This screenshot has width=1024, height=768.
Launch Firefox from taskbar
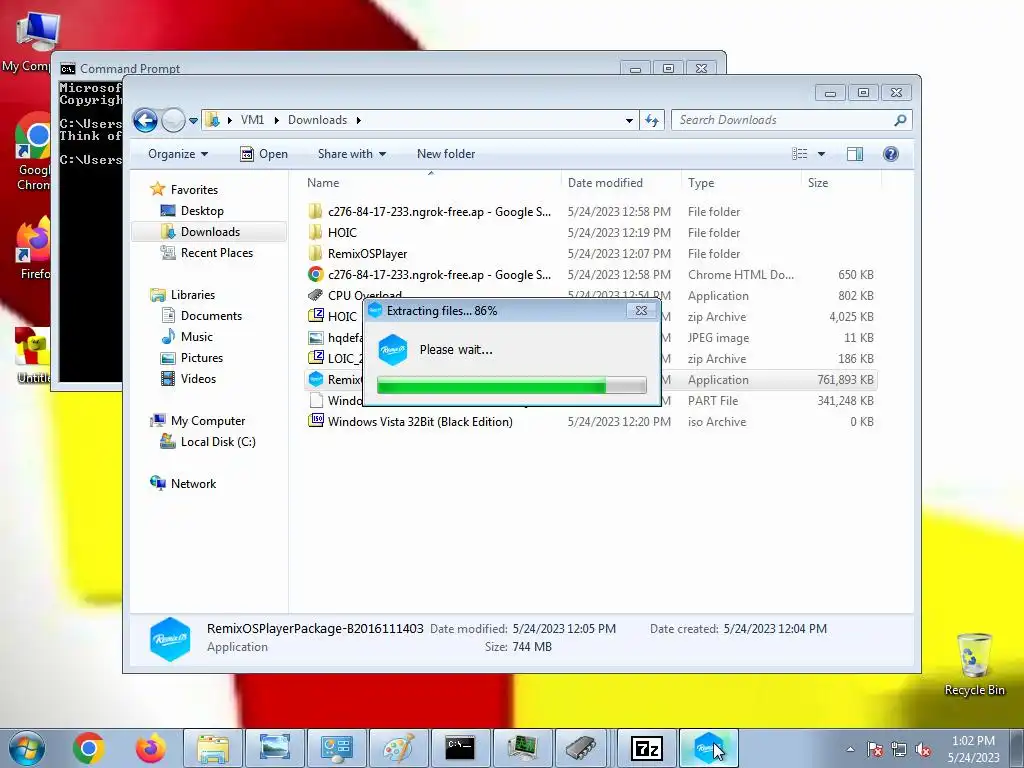151,748
